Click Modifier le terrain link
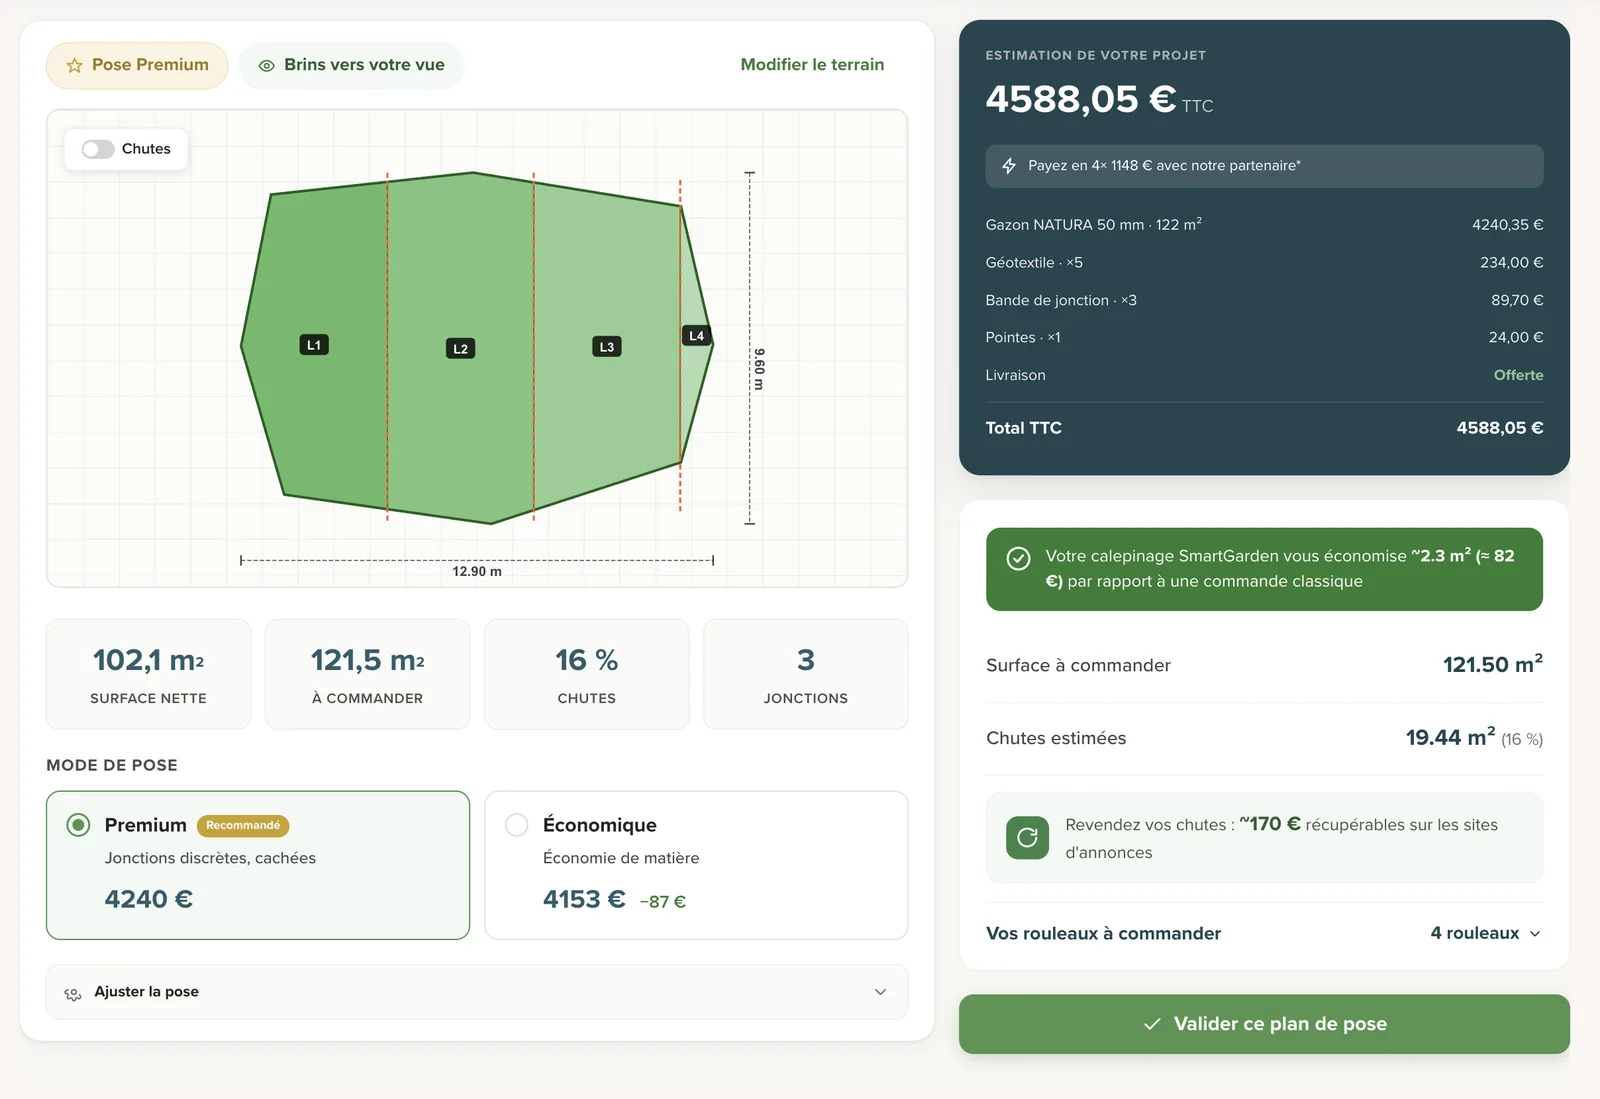The image size is (1600, 1099). [812, 65]
